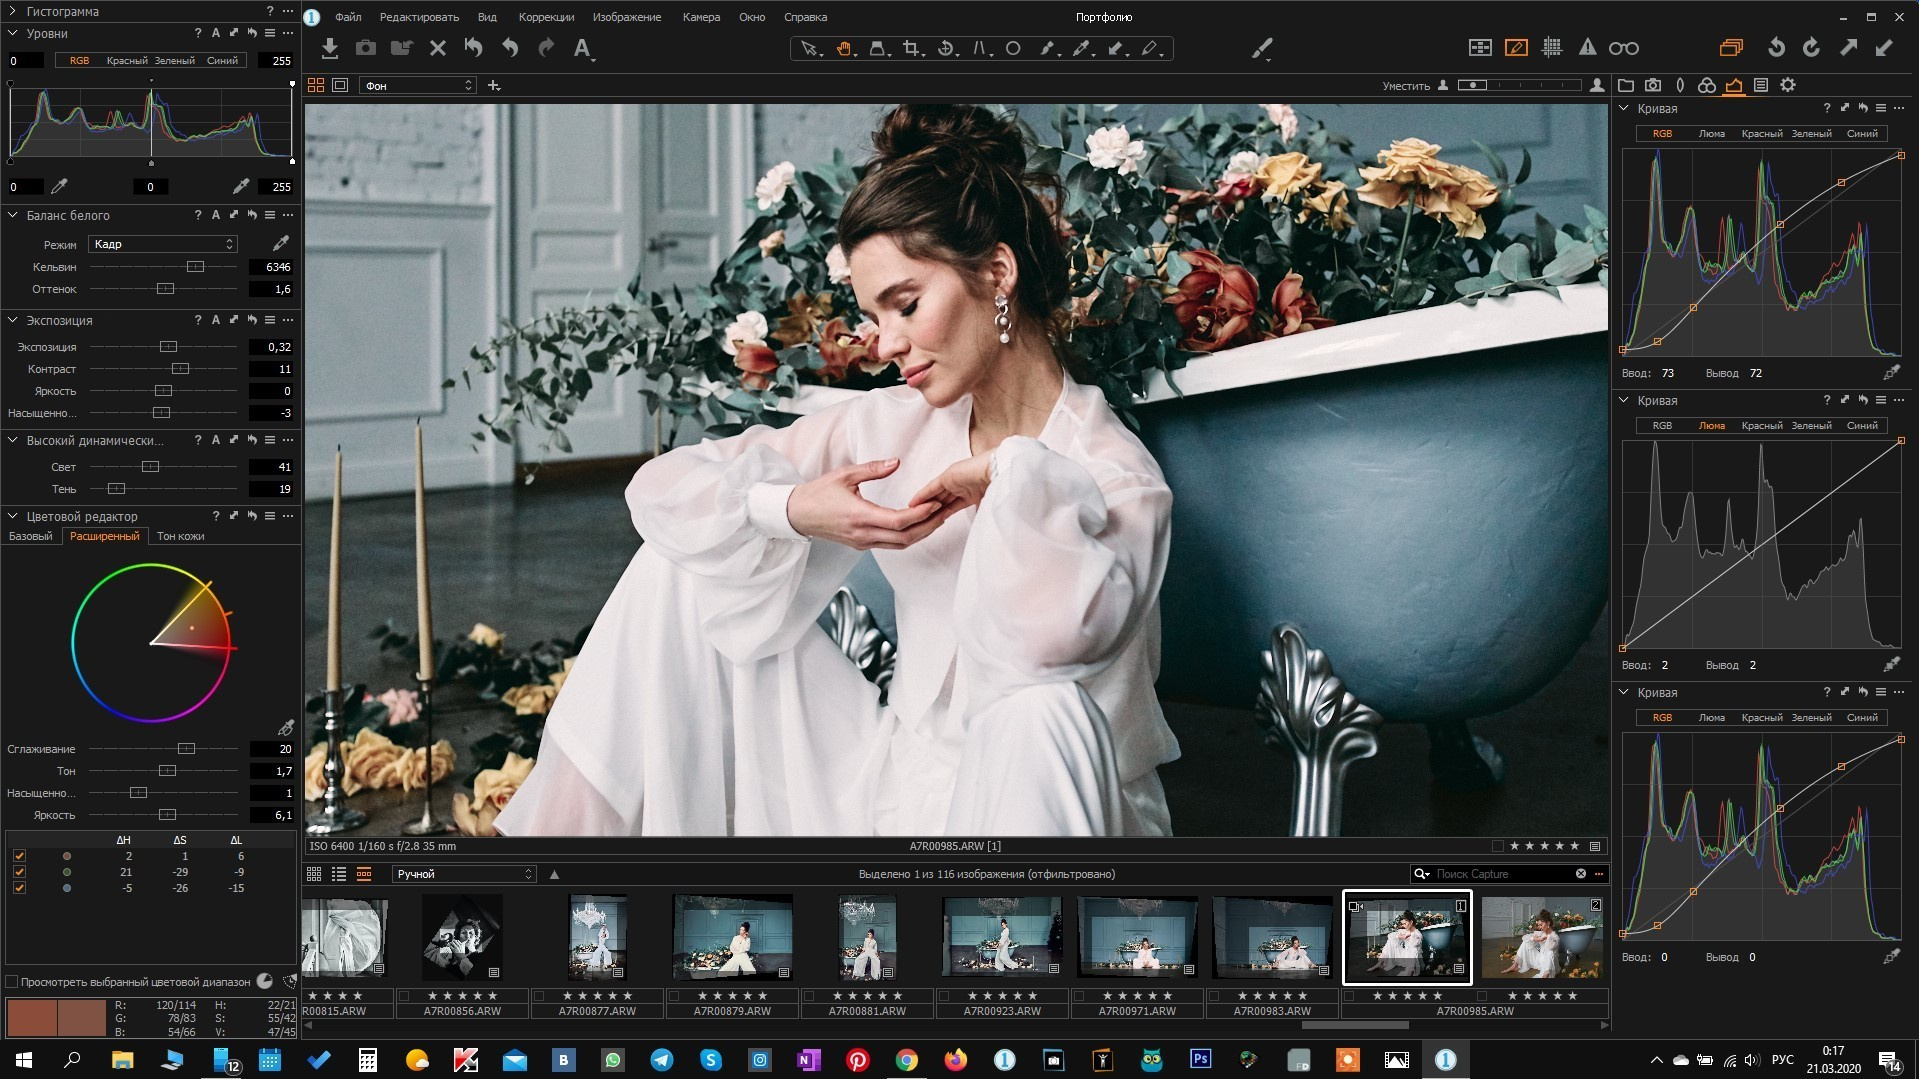The image size is (1919, 1079).
Task: Click the Import images download-arrow icon
Action: [330, 48]
